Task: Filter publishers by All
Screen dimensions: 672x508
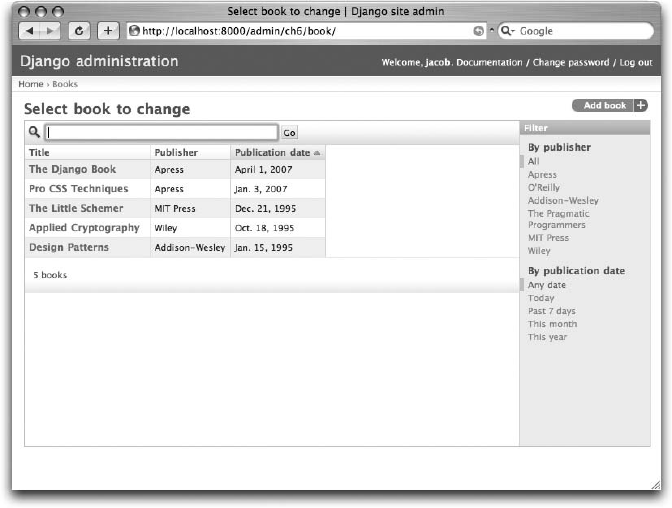Action: [534, 162]
